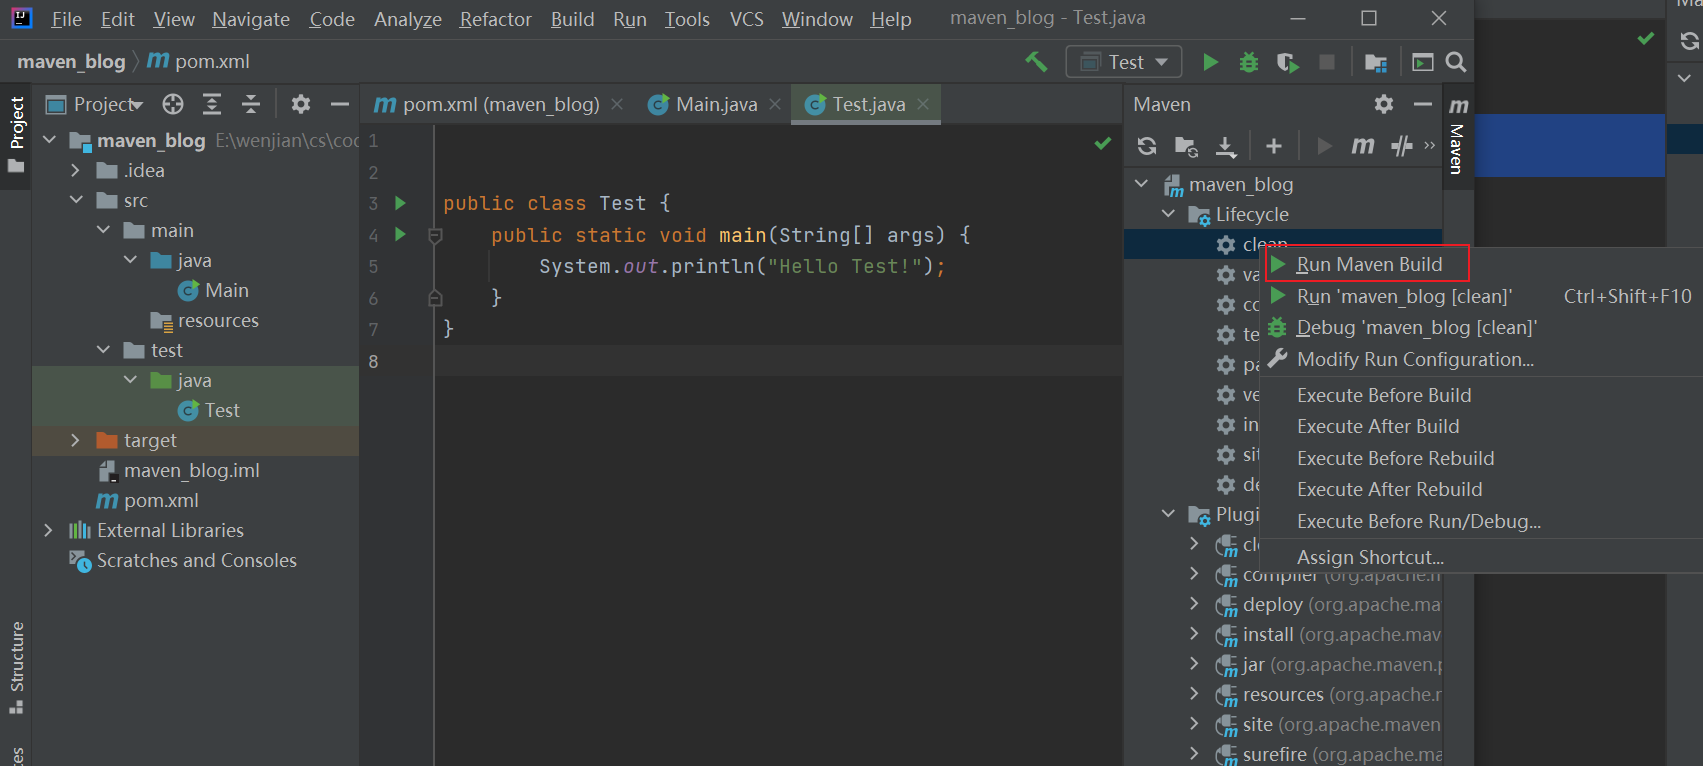Viewport: 1703px width, 766px height.
Task: Click the Stop square icon in the toolbar
Action: click(x=1327, y=62)
